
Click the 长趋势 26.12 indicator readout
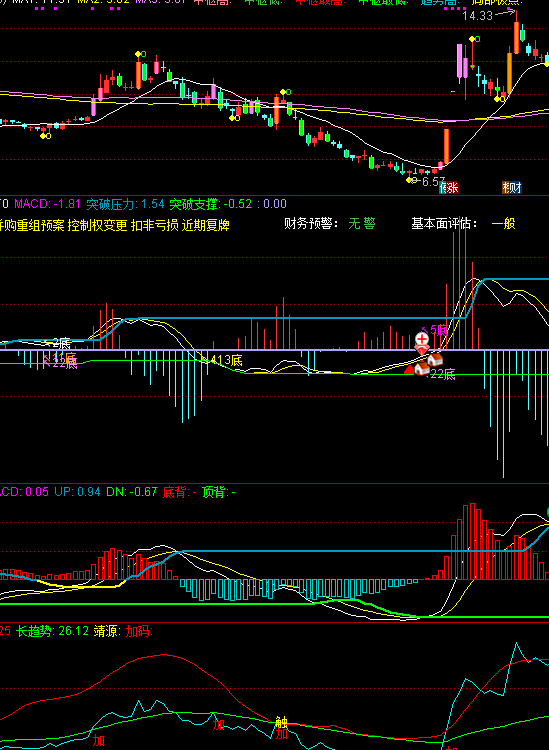(53, 631)
